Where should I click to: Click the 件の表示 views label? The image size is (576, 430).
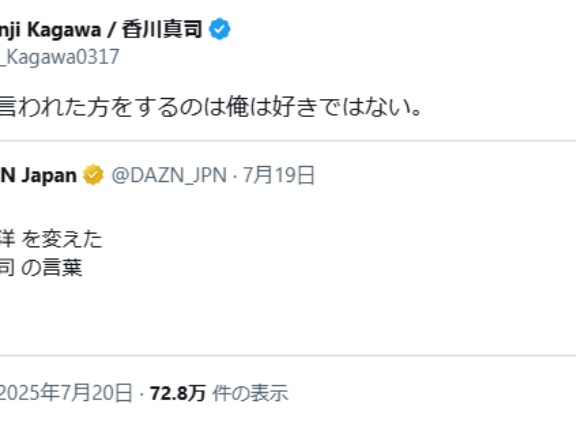[250, 393]
